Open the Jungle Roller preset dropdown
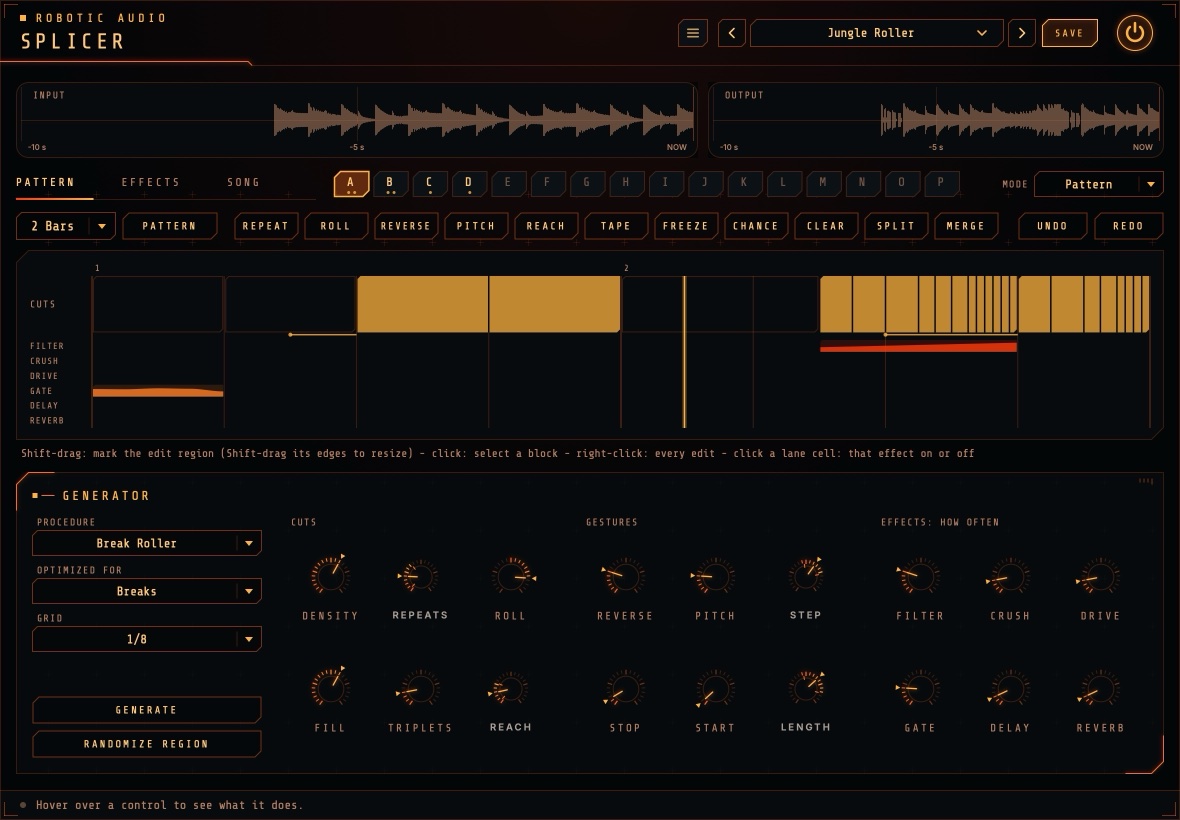 (x=877, y=33)
